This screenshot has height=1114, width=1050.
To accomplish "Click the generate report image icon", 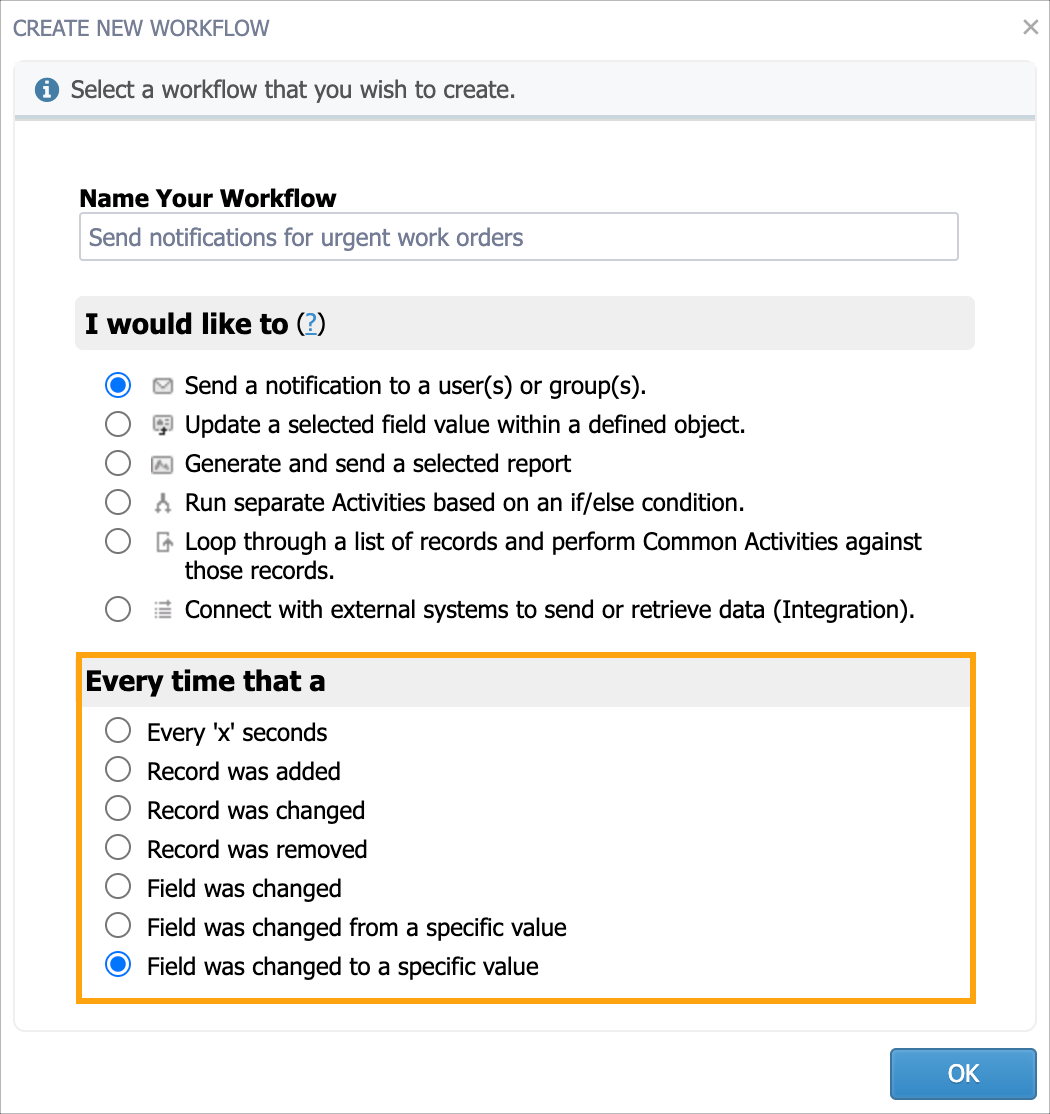I will click(163, 465).
